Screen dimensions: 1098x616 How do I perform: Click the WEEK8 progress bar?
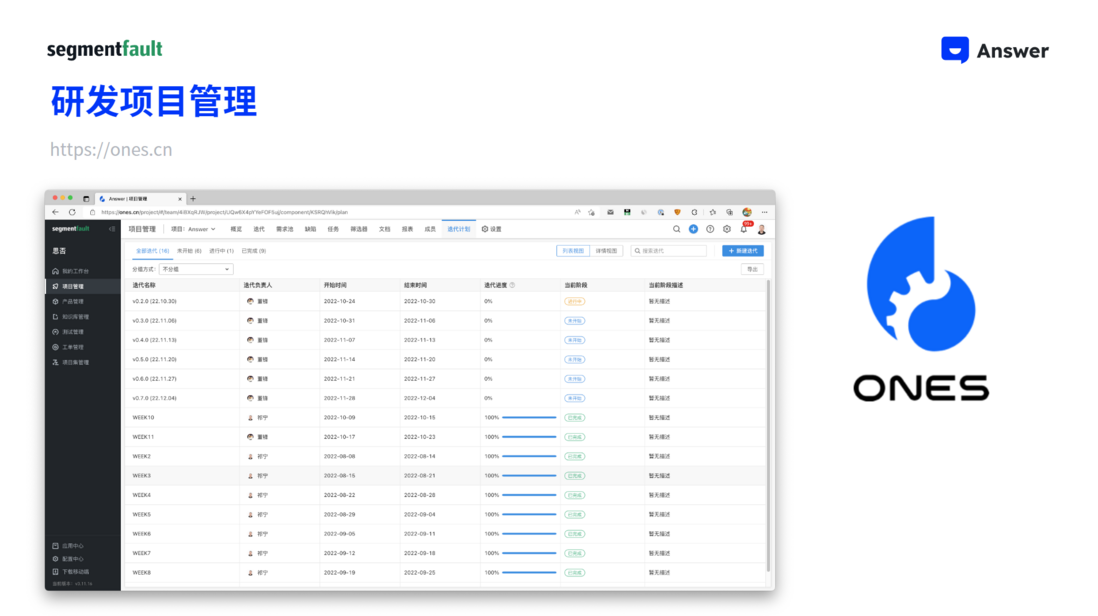[529, 573]
